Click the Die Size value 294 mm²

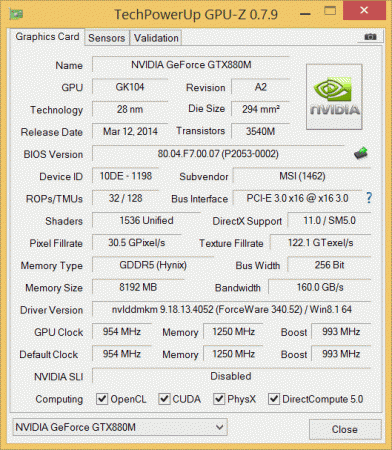pyautogui.click(x=260, y=109)
